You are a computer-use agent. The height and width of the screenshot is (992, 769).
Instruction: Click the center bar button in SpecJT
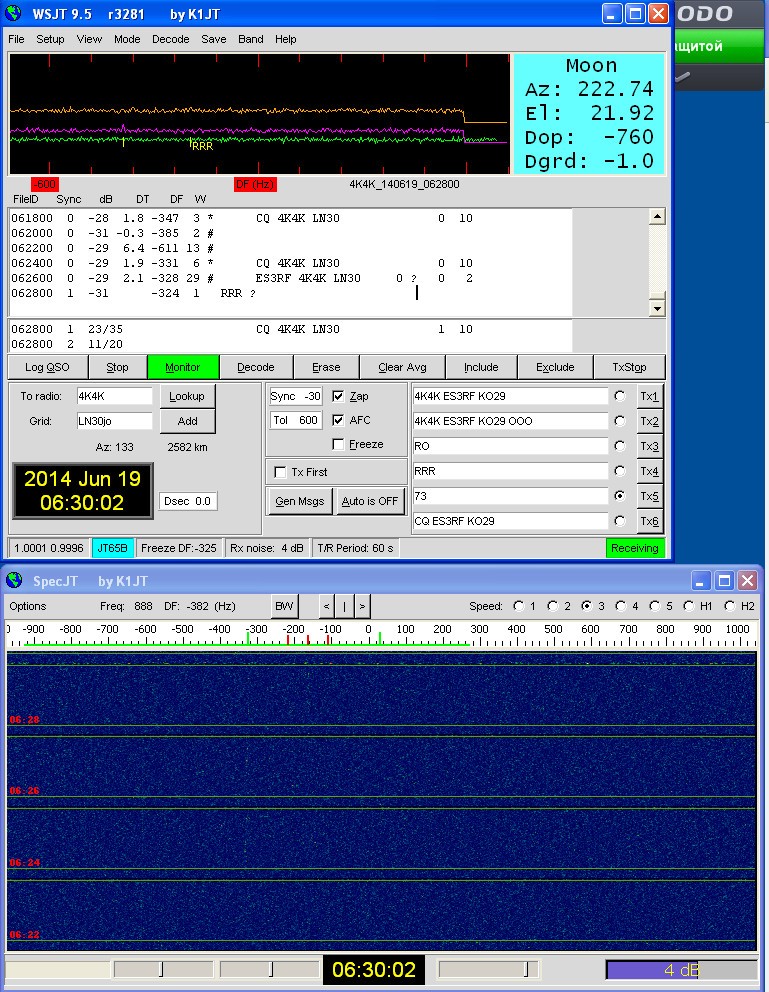coord(344,606)
